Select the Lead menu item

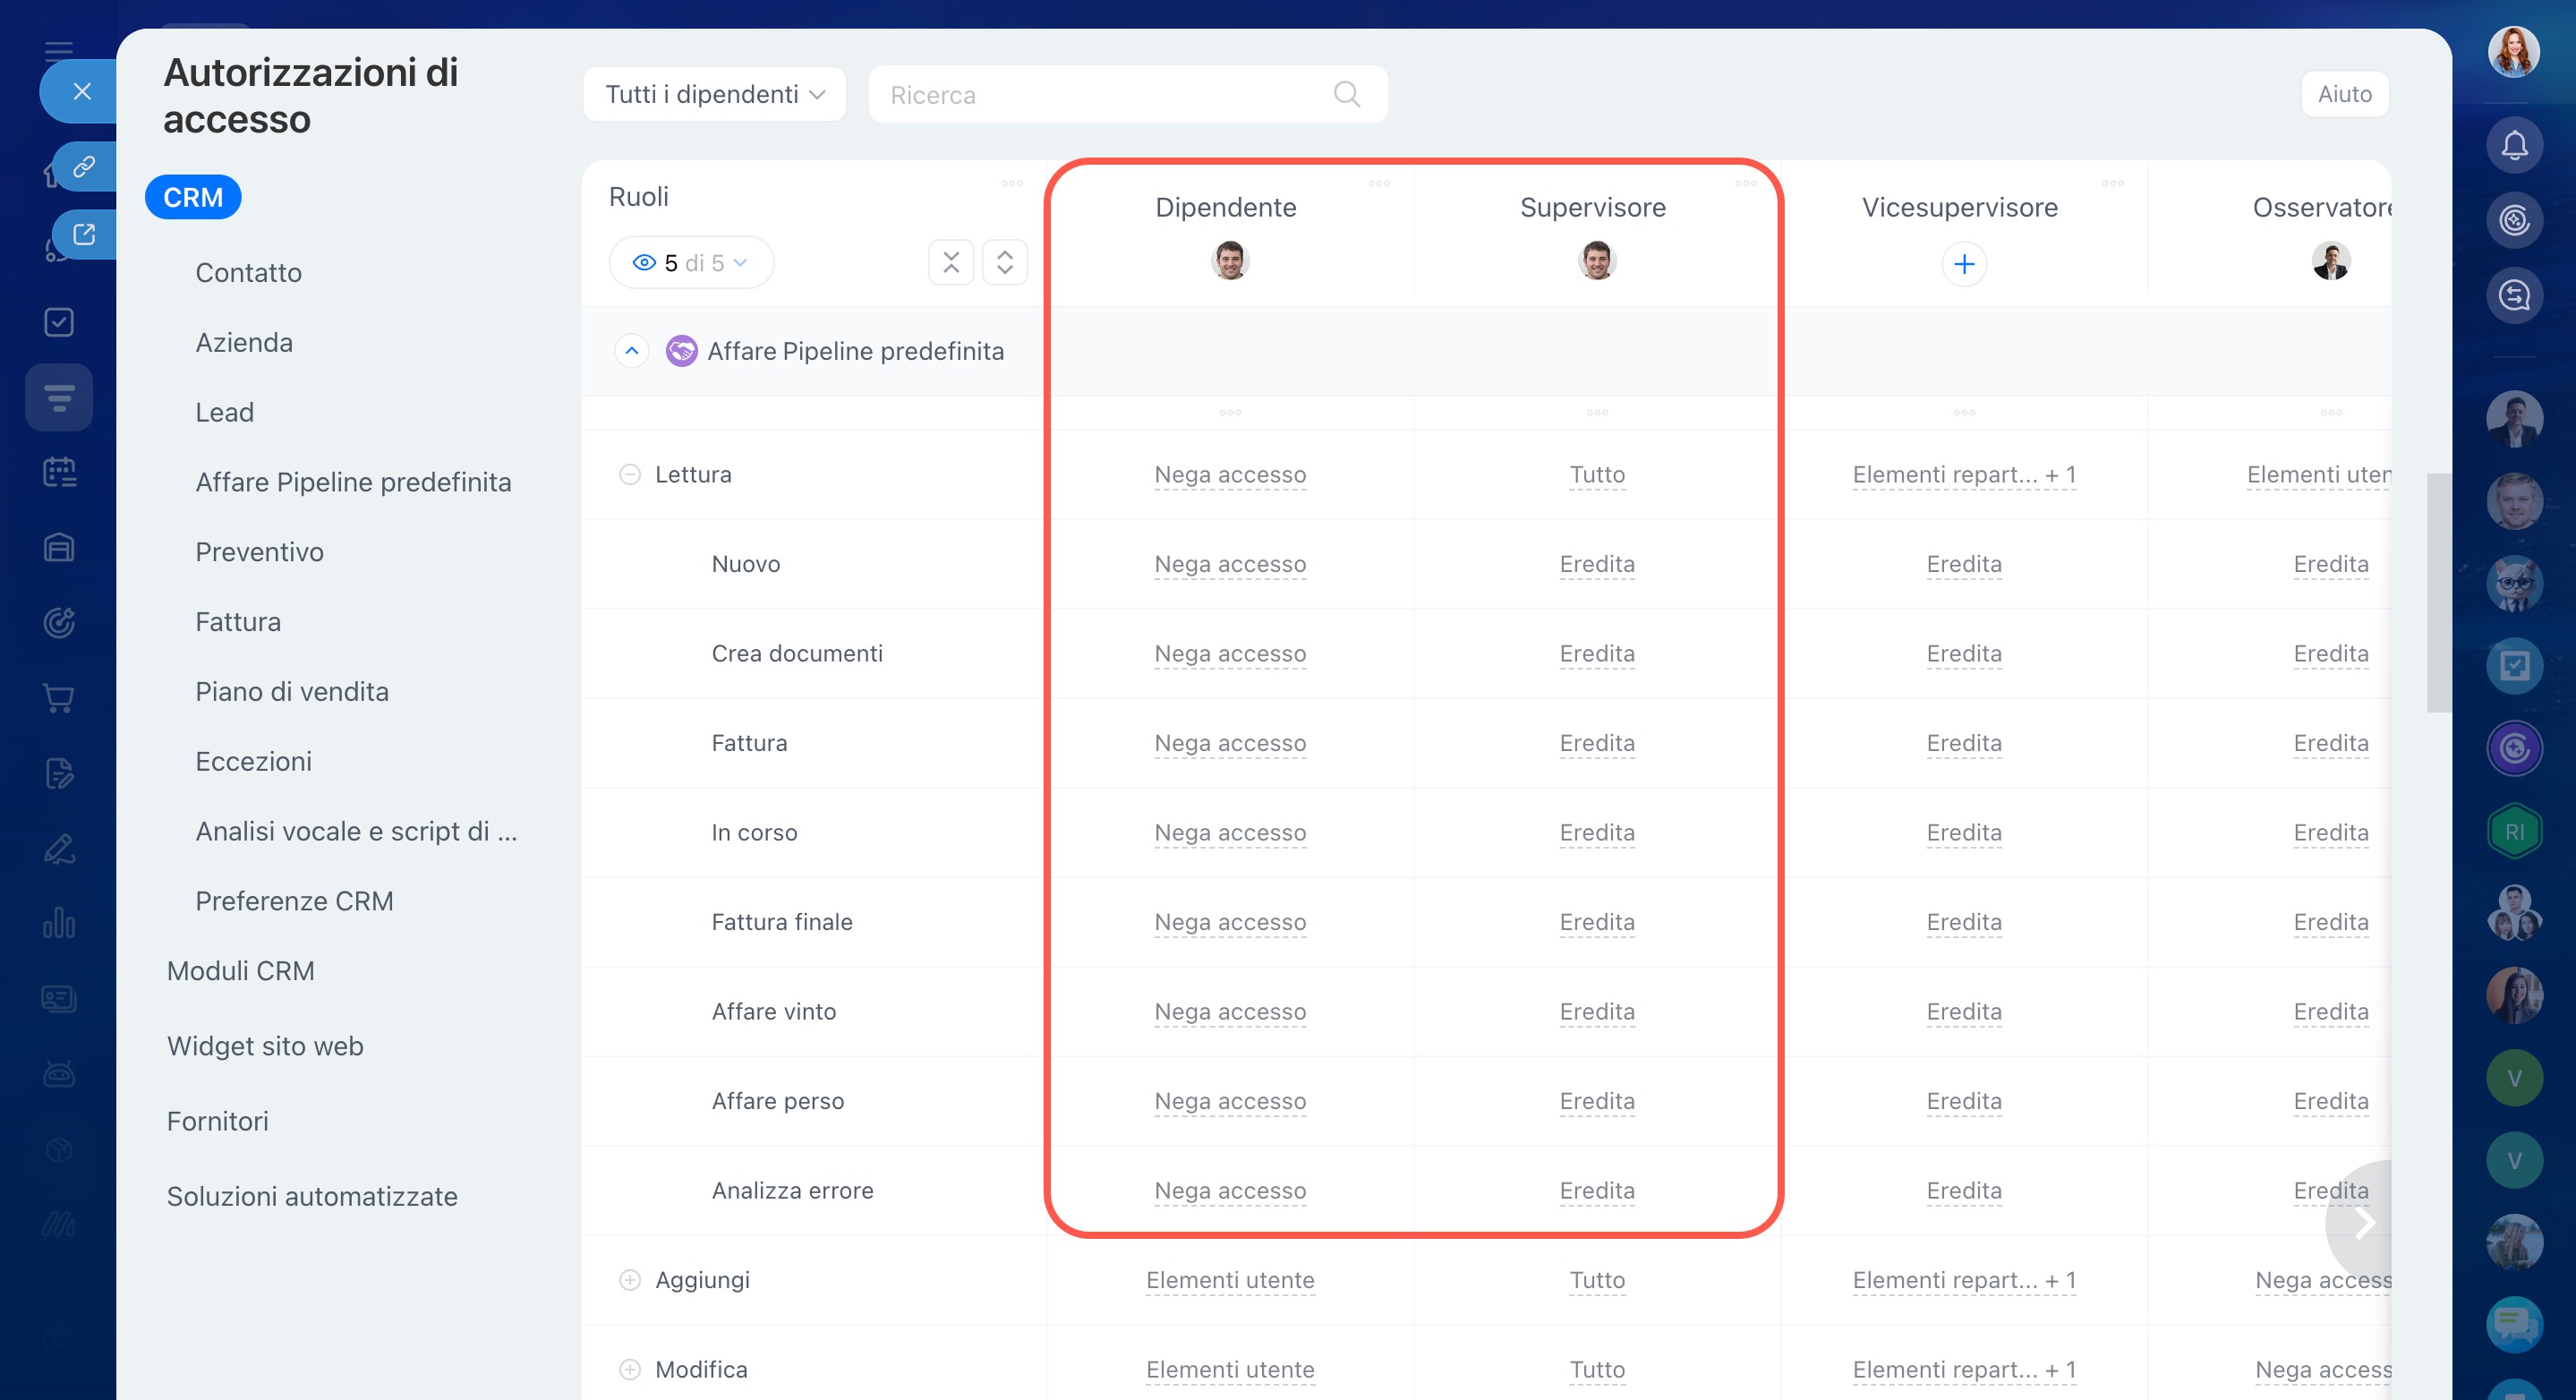click(x=224, y=412)
